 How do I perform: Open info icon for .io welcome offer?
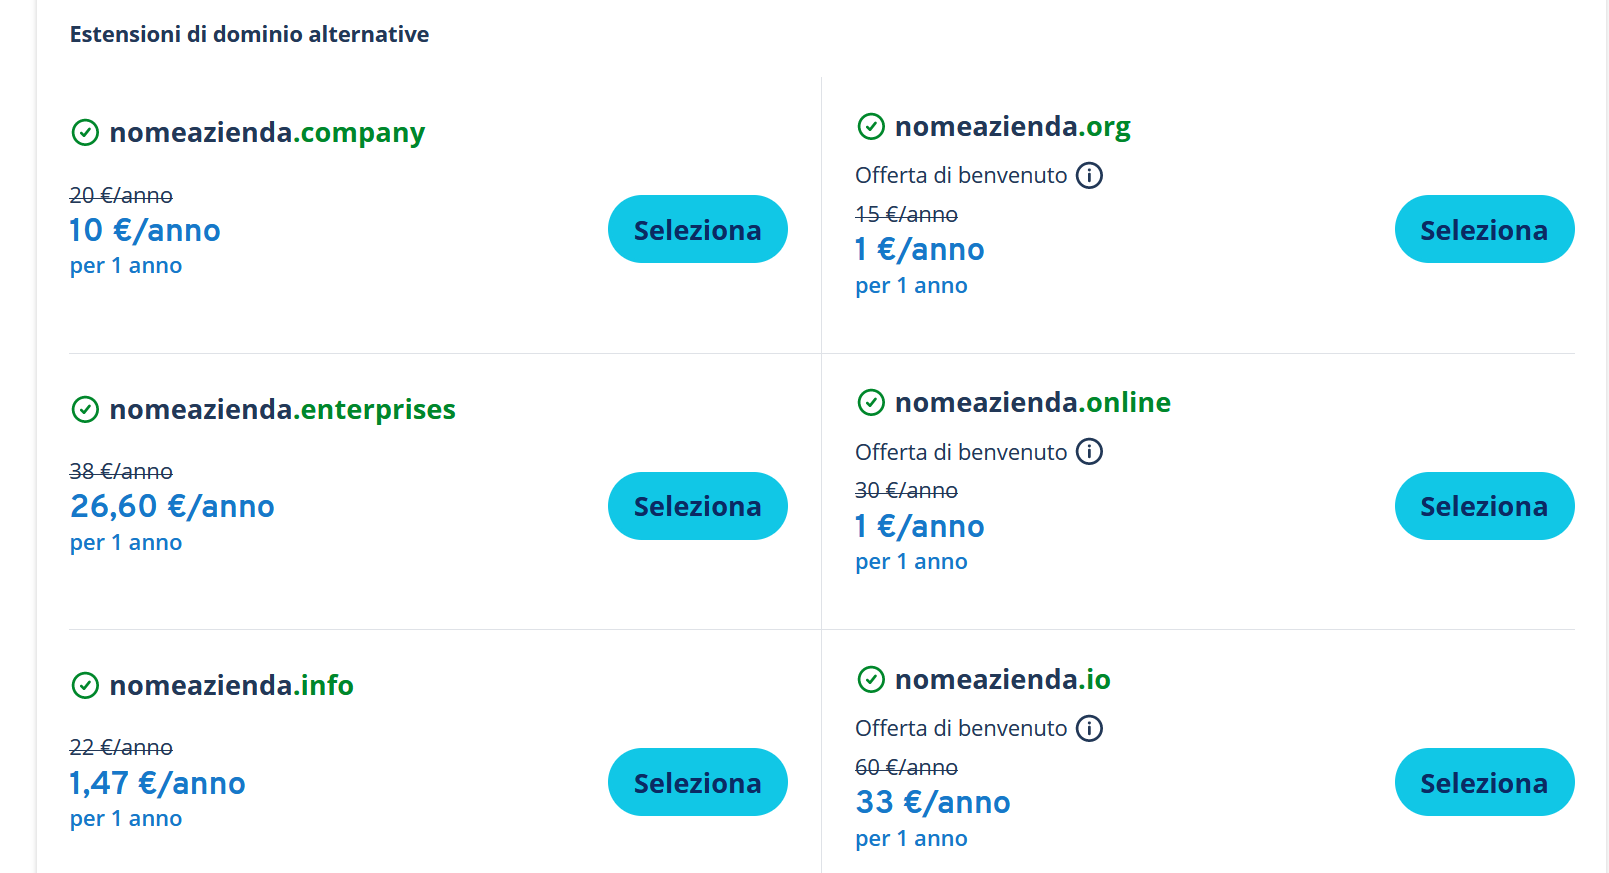coord(1089,728)
